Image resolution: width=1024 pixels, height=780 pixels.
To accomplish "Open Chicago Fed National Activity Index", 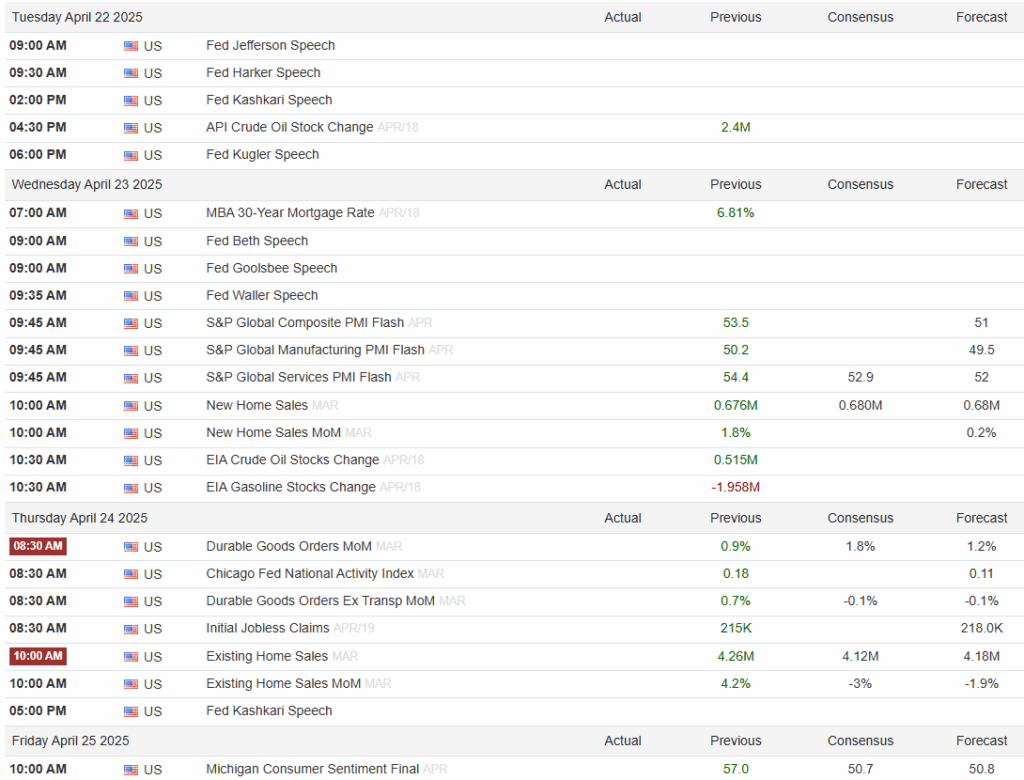I will pyautogui.click(x=310, y=574).
